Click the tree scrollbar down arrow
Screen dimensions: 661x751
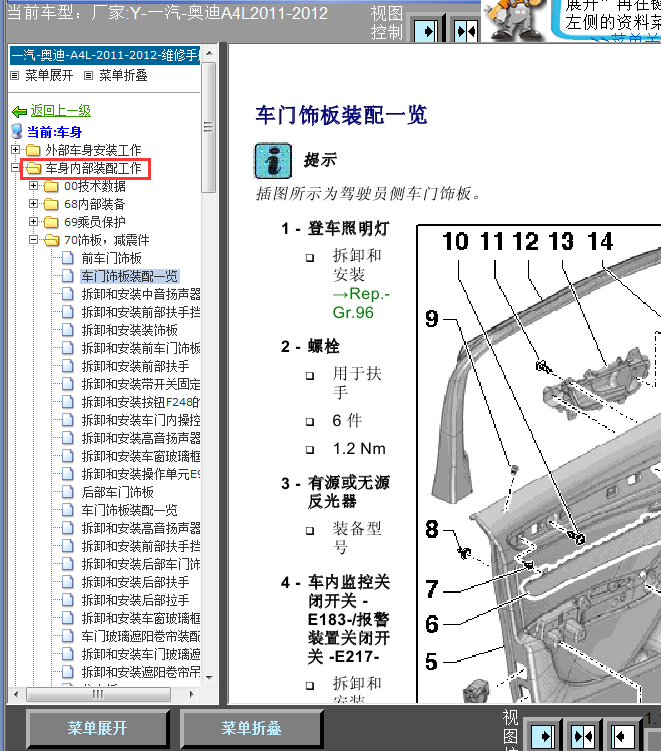click(209, 677)
